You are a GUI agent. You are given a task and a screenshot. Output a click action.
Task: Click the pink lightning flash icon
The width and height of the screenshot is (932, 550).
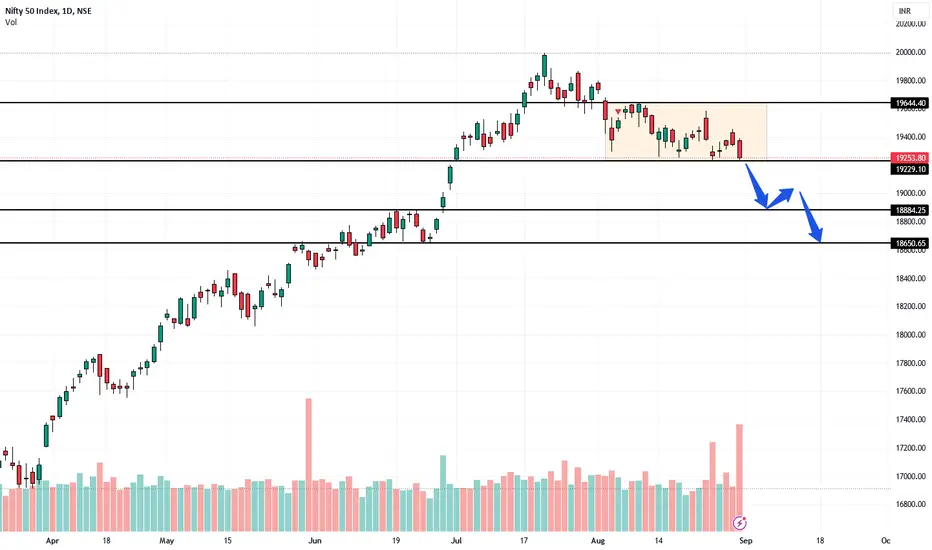739,523
